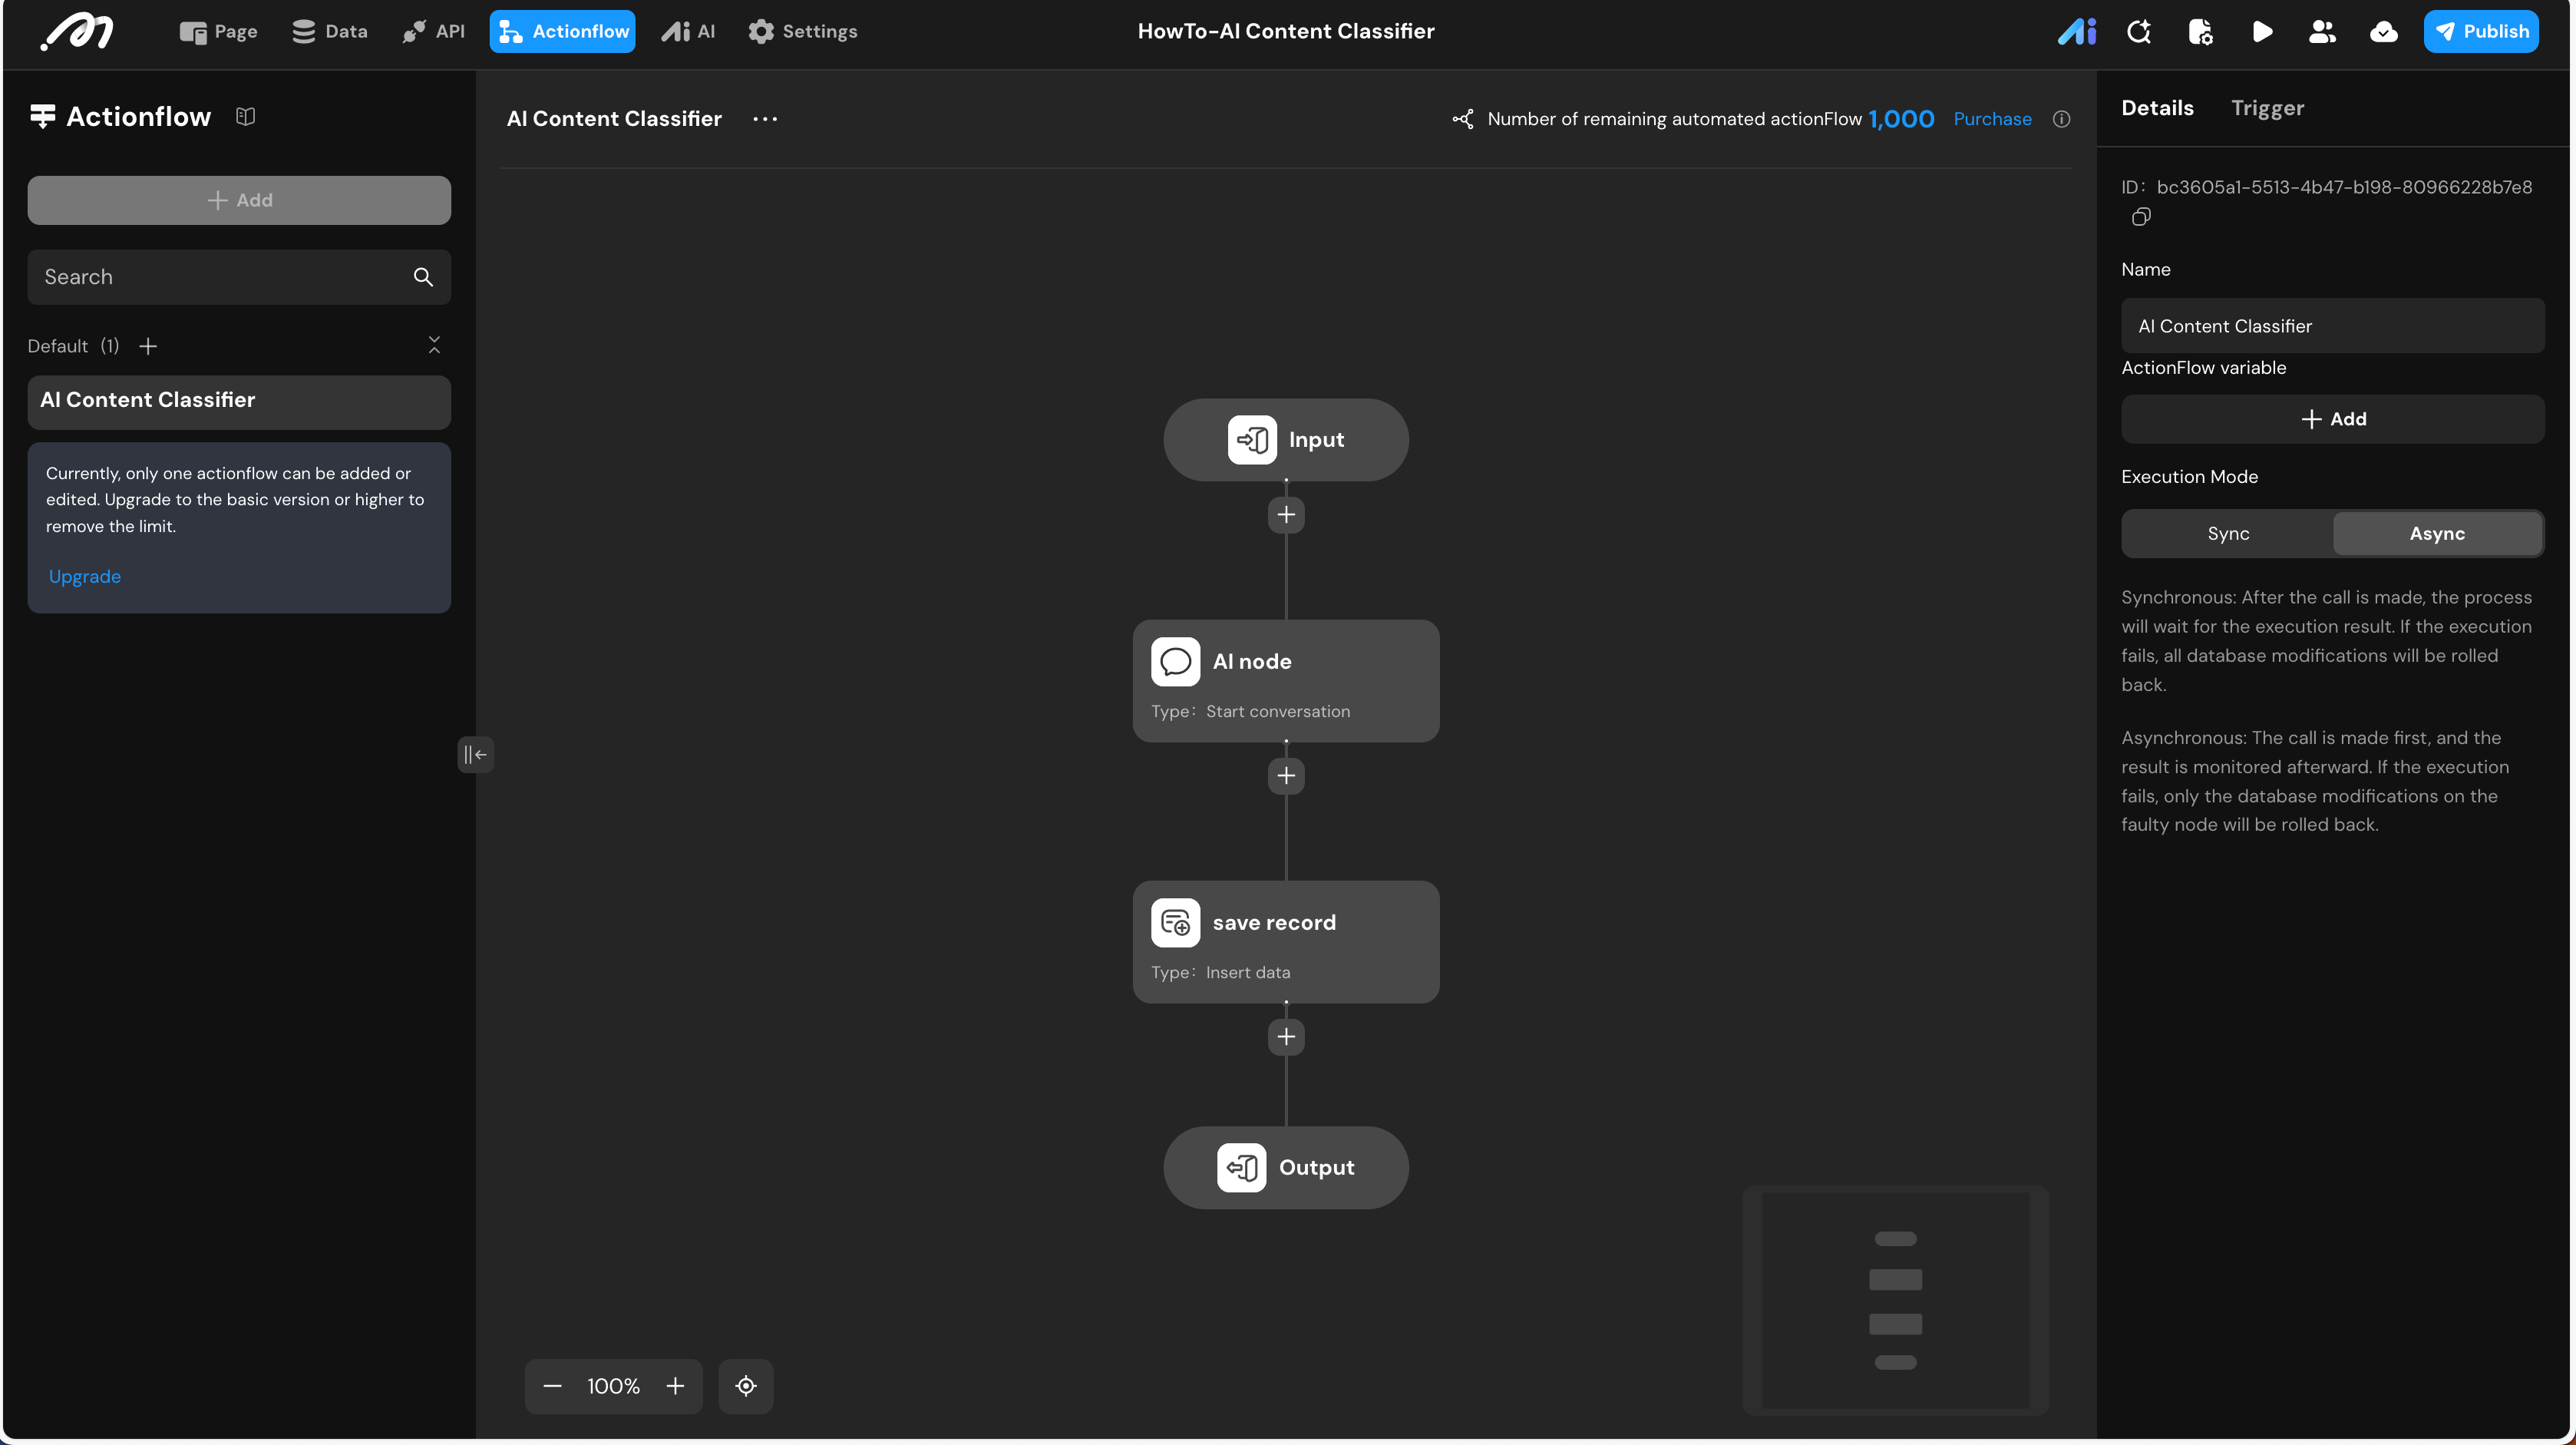Viewport: 2576px width, 1445px height.
Task: Open the Data section in top menu
Action: pyautogui.click(x=329, y=32)
